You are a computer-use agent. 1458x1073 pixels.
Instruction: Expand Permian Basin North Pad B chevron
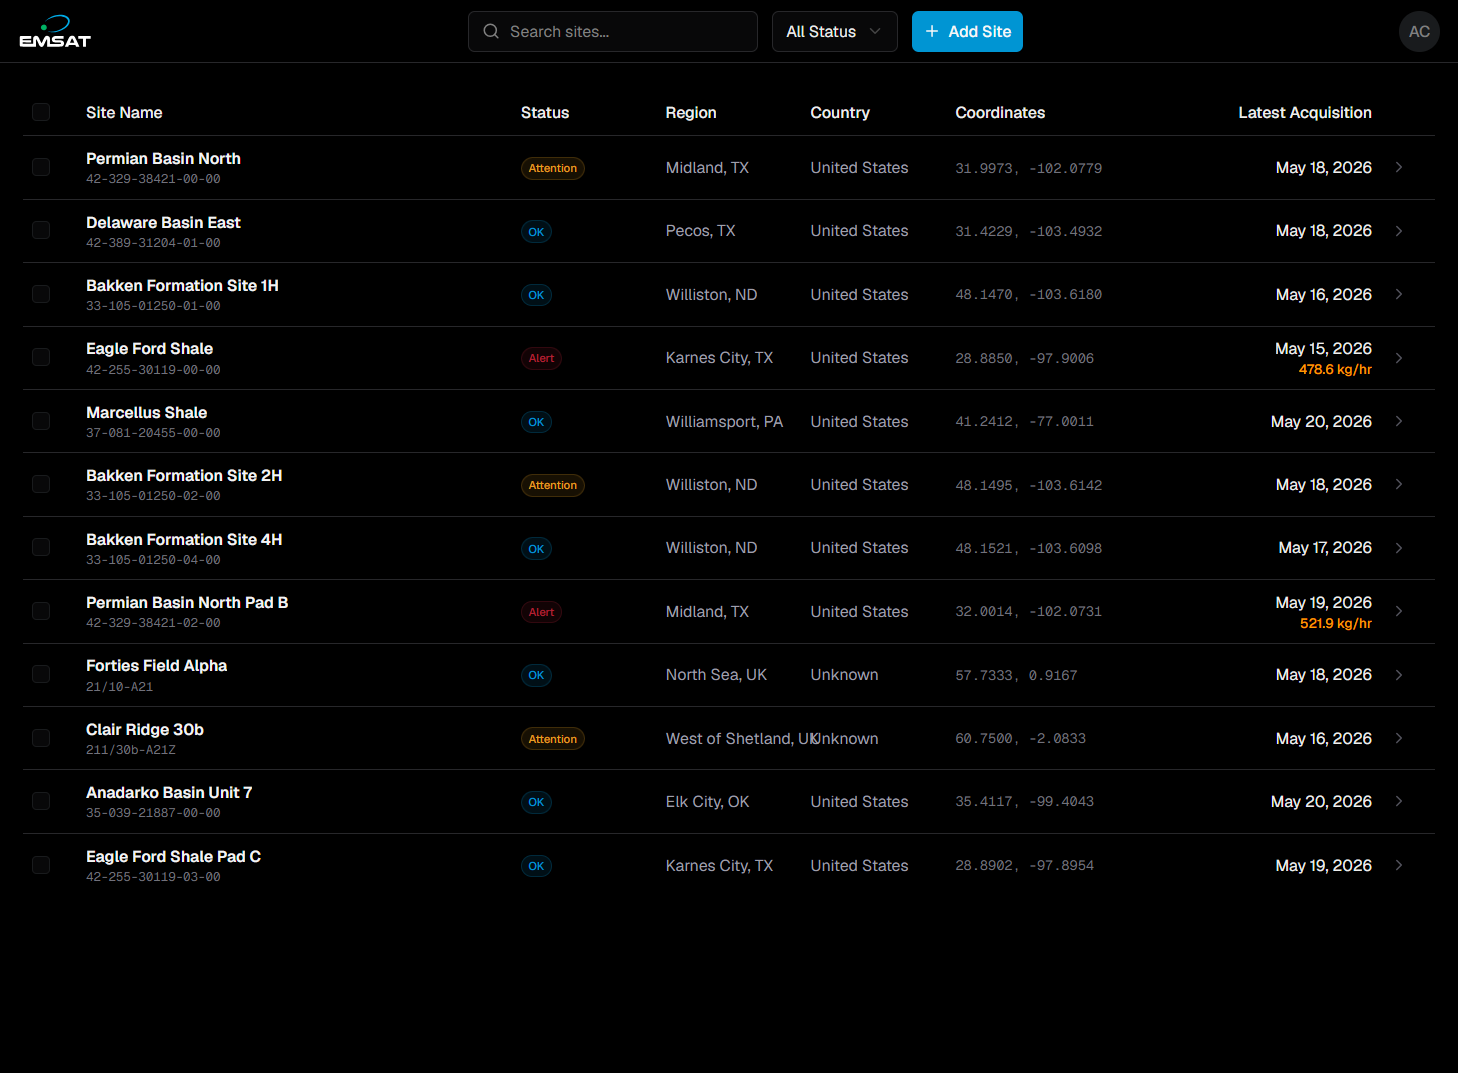1399,611
